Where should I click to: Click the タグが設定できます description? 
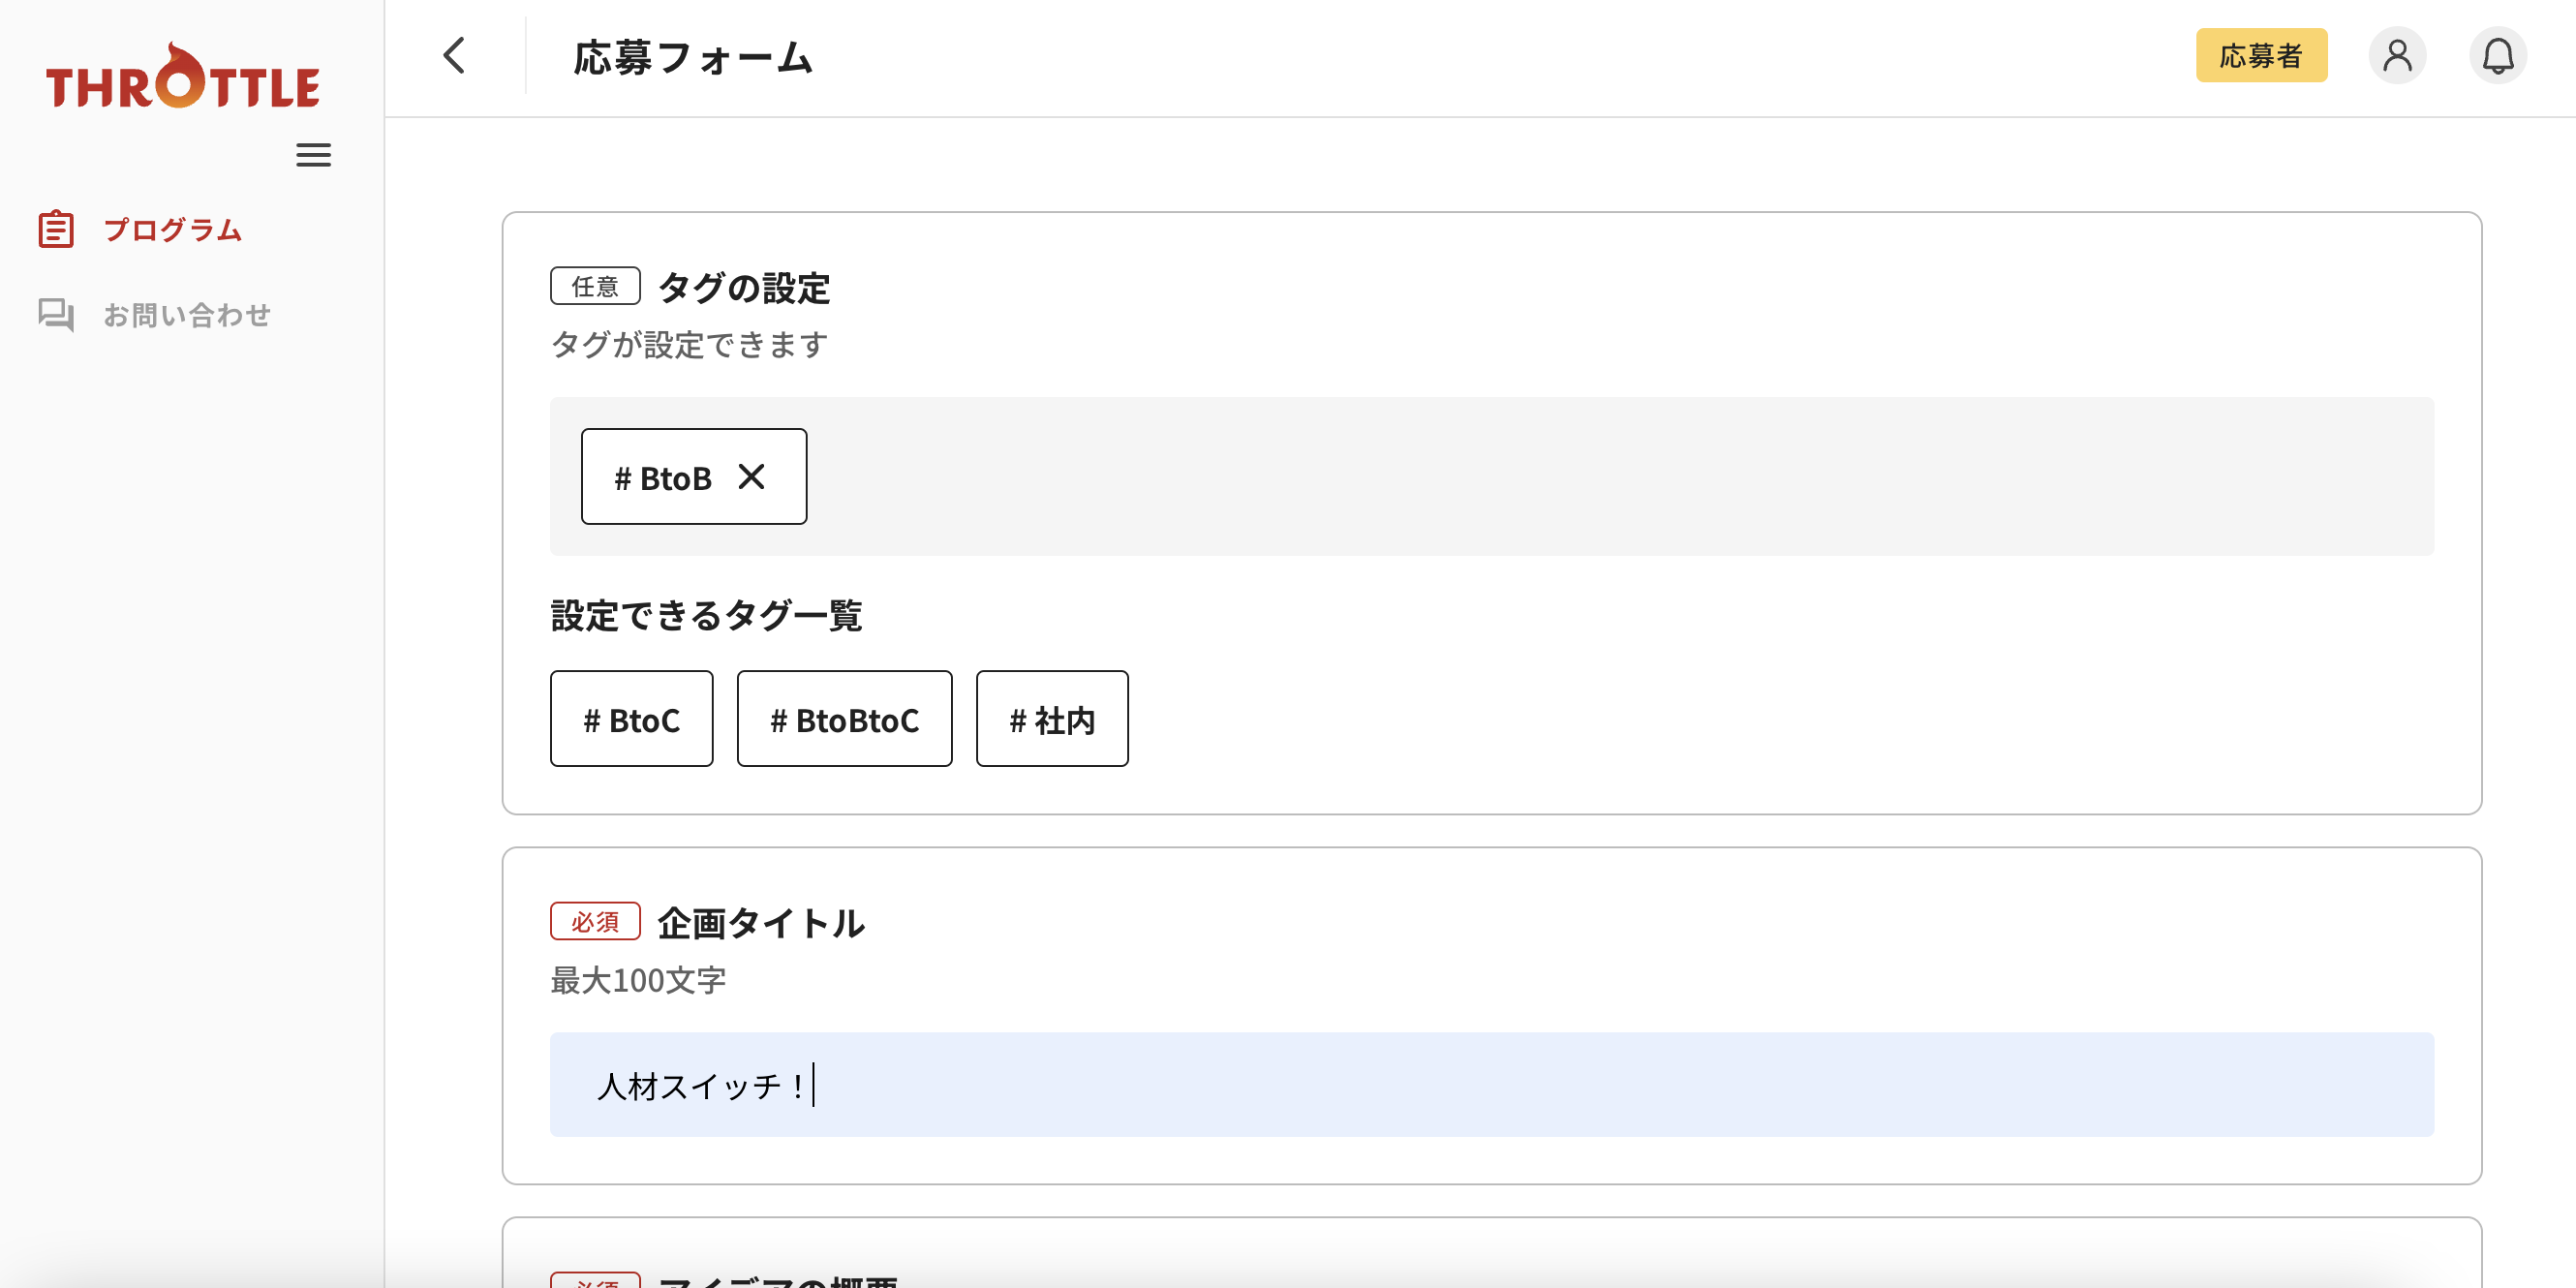click(689, 345)
